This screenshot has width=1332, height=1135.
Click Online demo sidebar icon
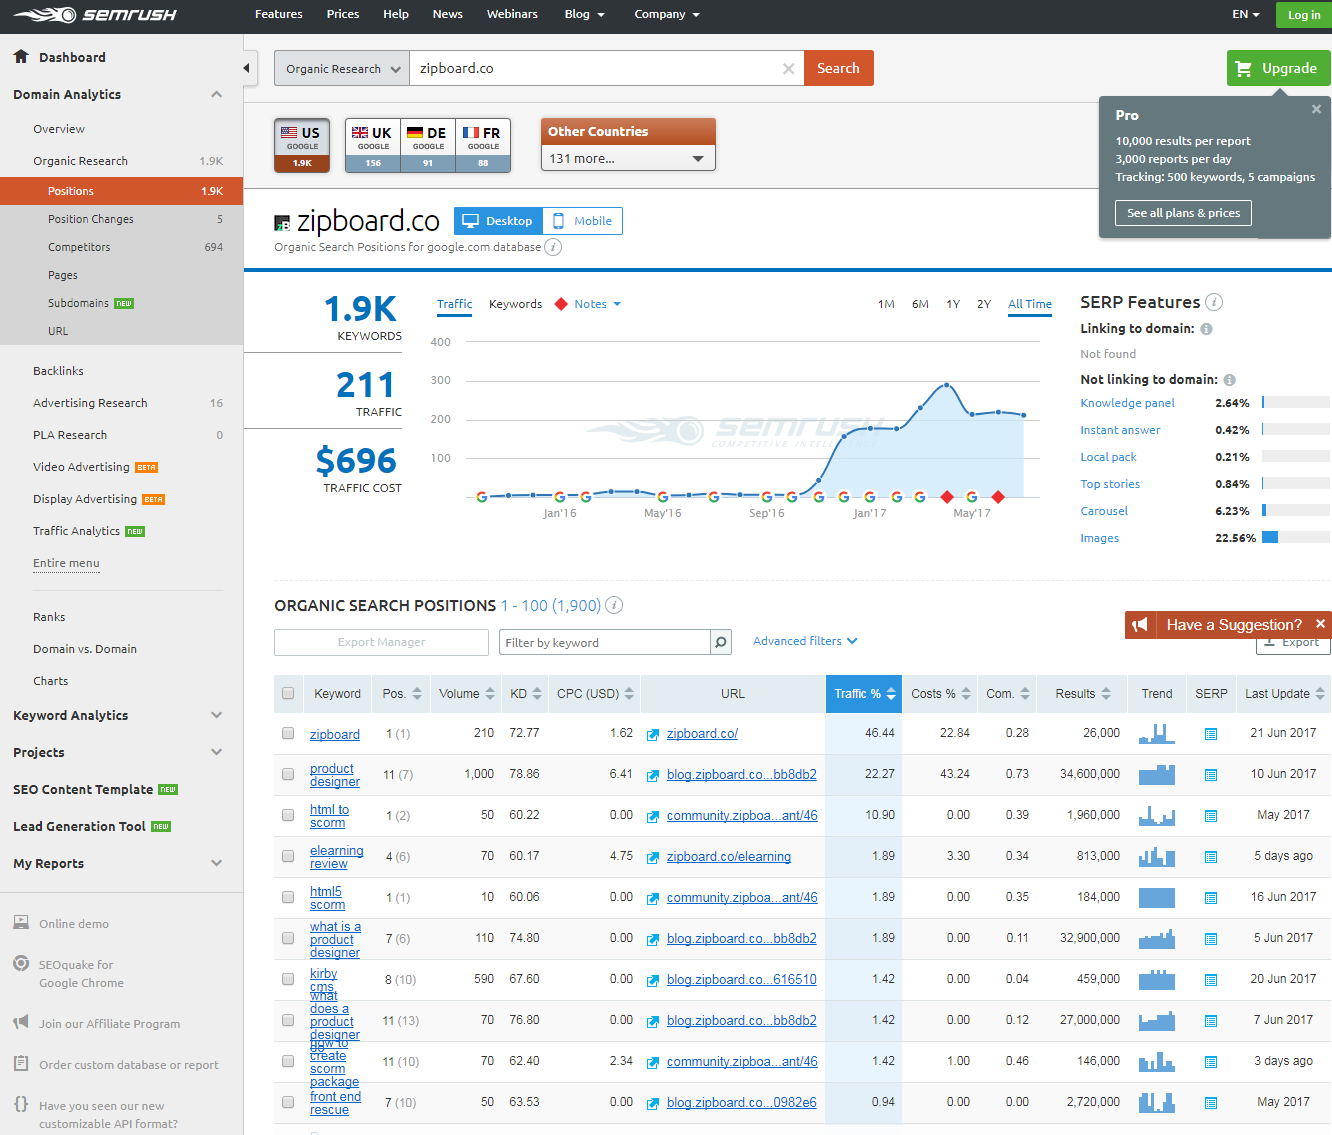21,922
